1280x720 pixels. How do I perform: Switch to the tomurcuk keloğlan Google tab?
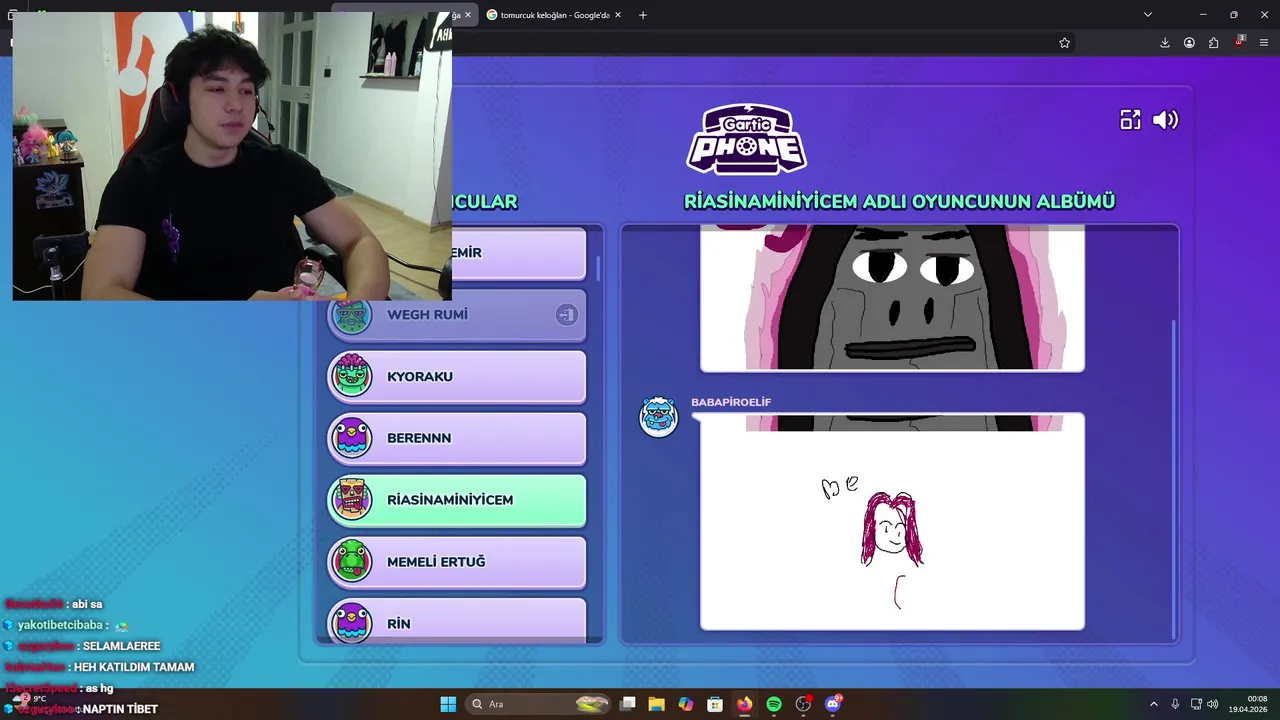(x=553, y=15)
